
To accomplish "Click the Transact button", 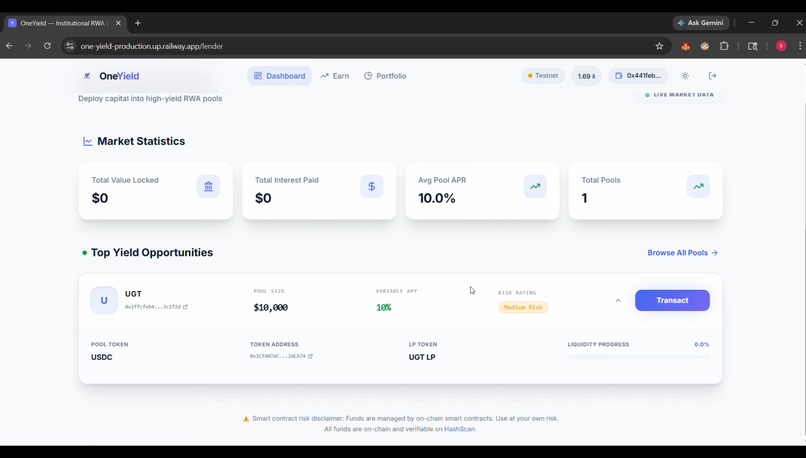I will click(x=672, y=300).
